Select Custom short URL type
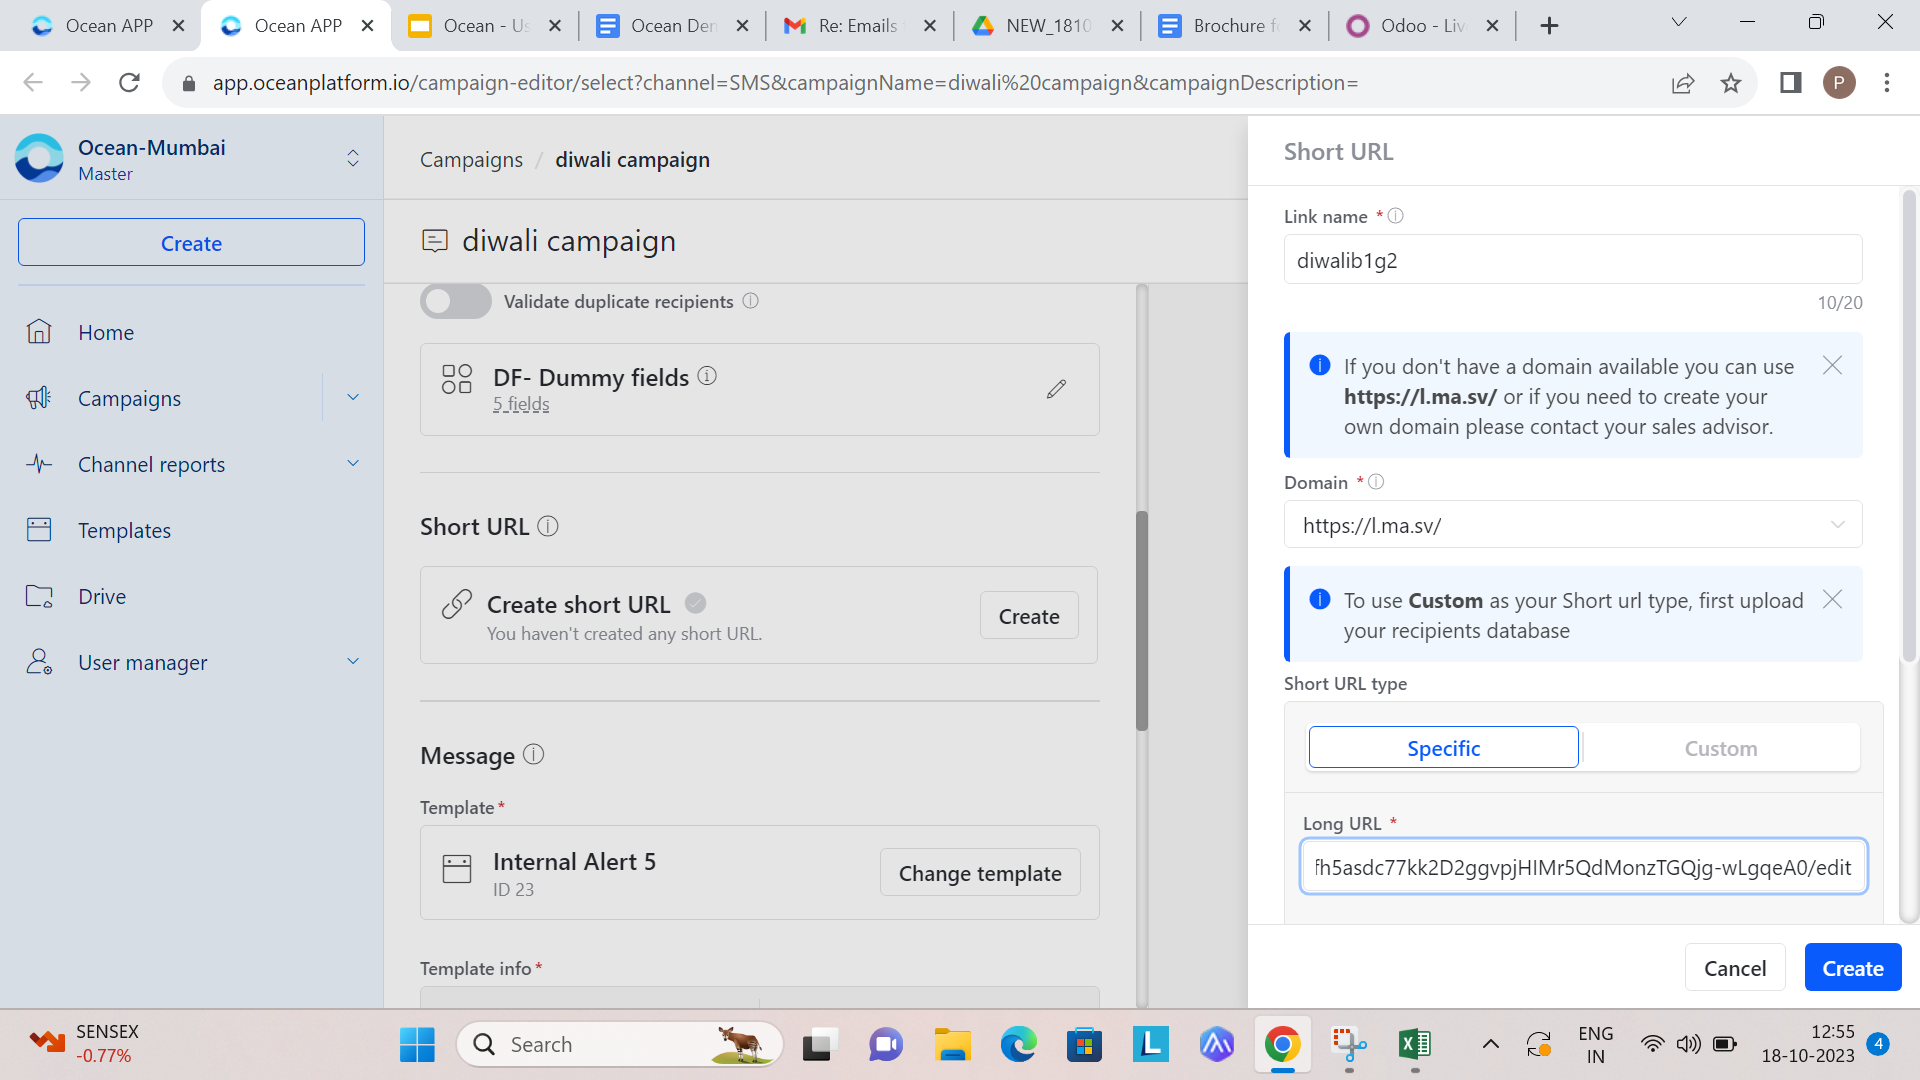This screenshot has height=1080, width=1920. tap(1720, 748)
